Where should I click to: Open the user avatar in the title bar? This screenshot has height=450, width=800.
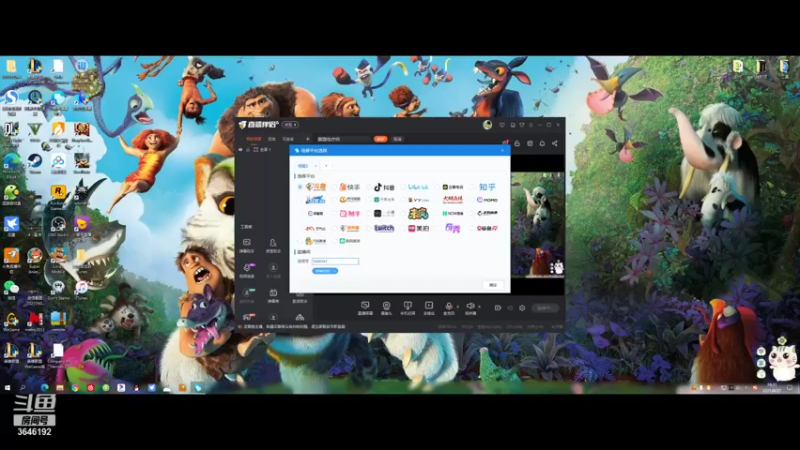pyautogui.click(x=487, y=124)
